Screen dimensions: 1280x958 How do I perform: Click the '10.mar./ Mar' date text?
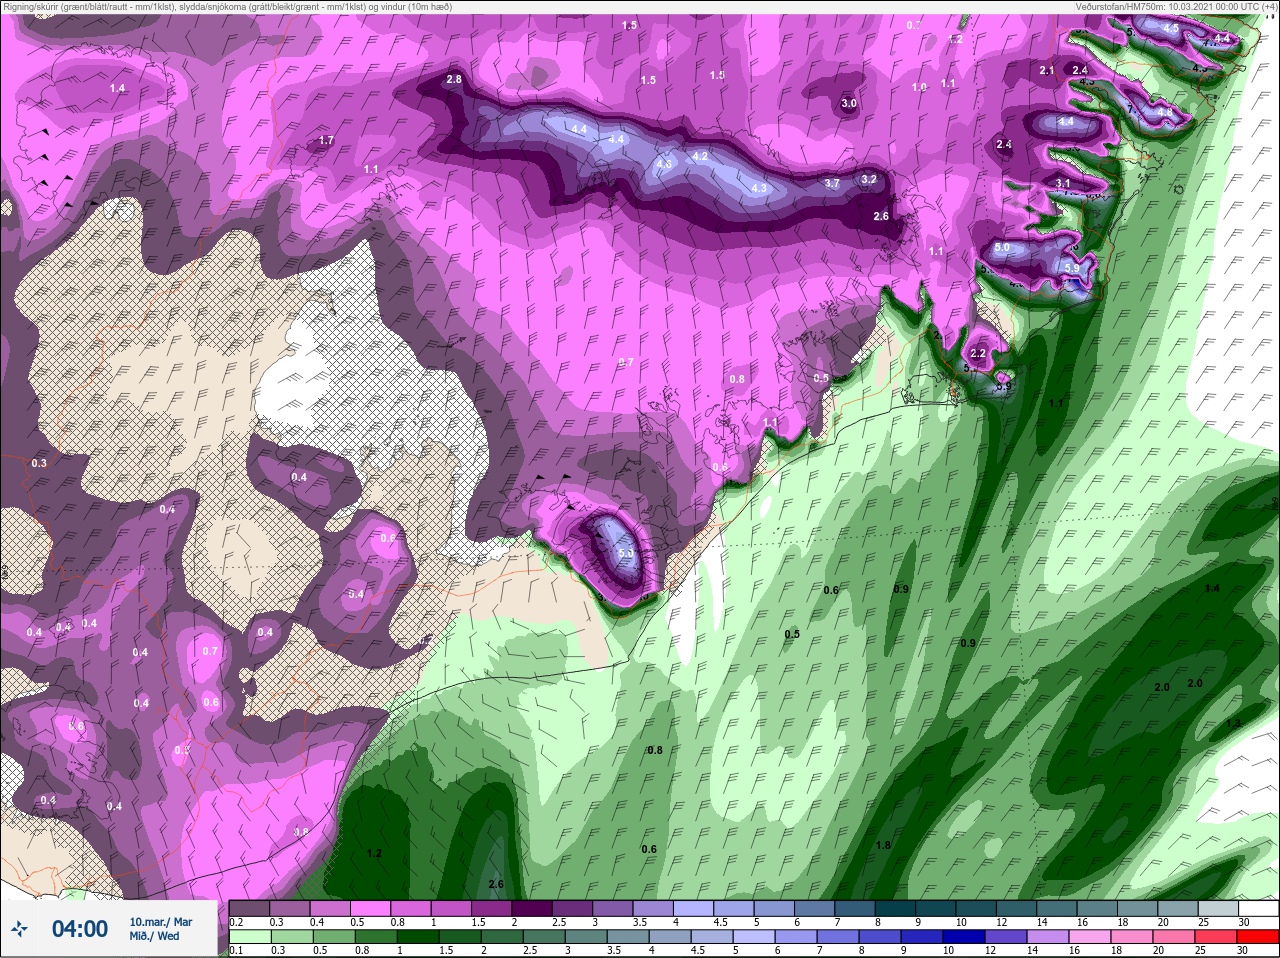click(x=161, y=922)
